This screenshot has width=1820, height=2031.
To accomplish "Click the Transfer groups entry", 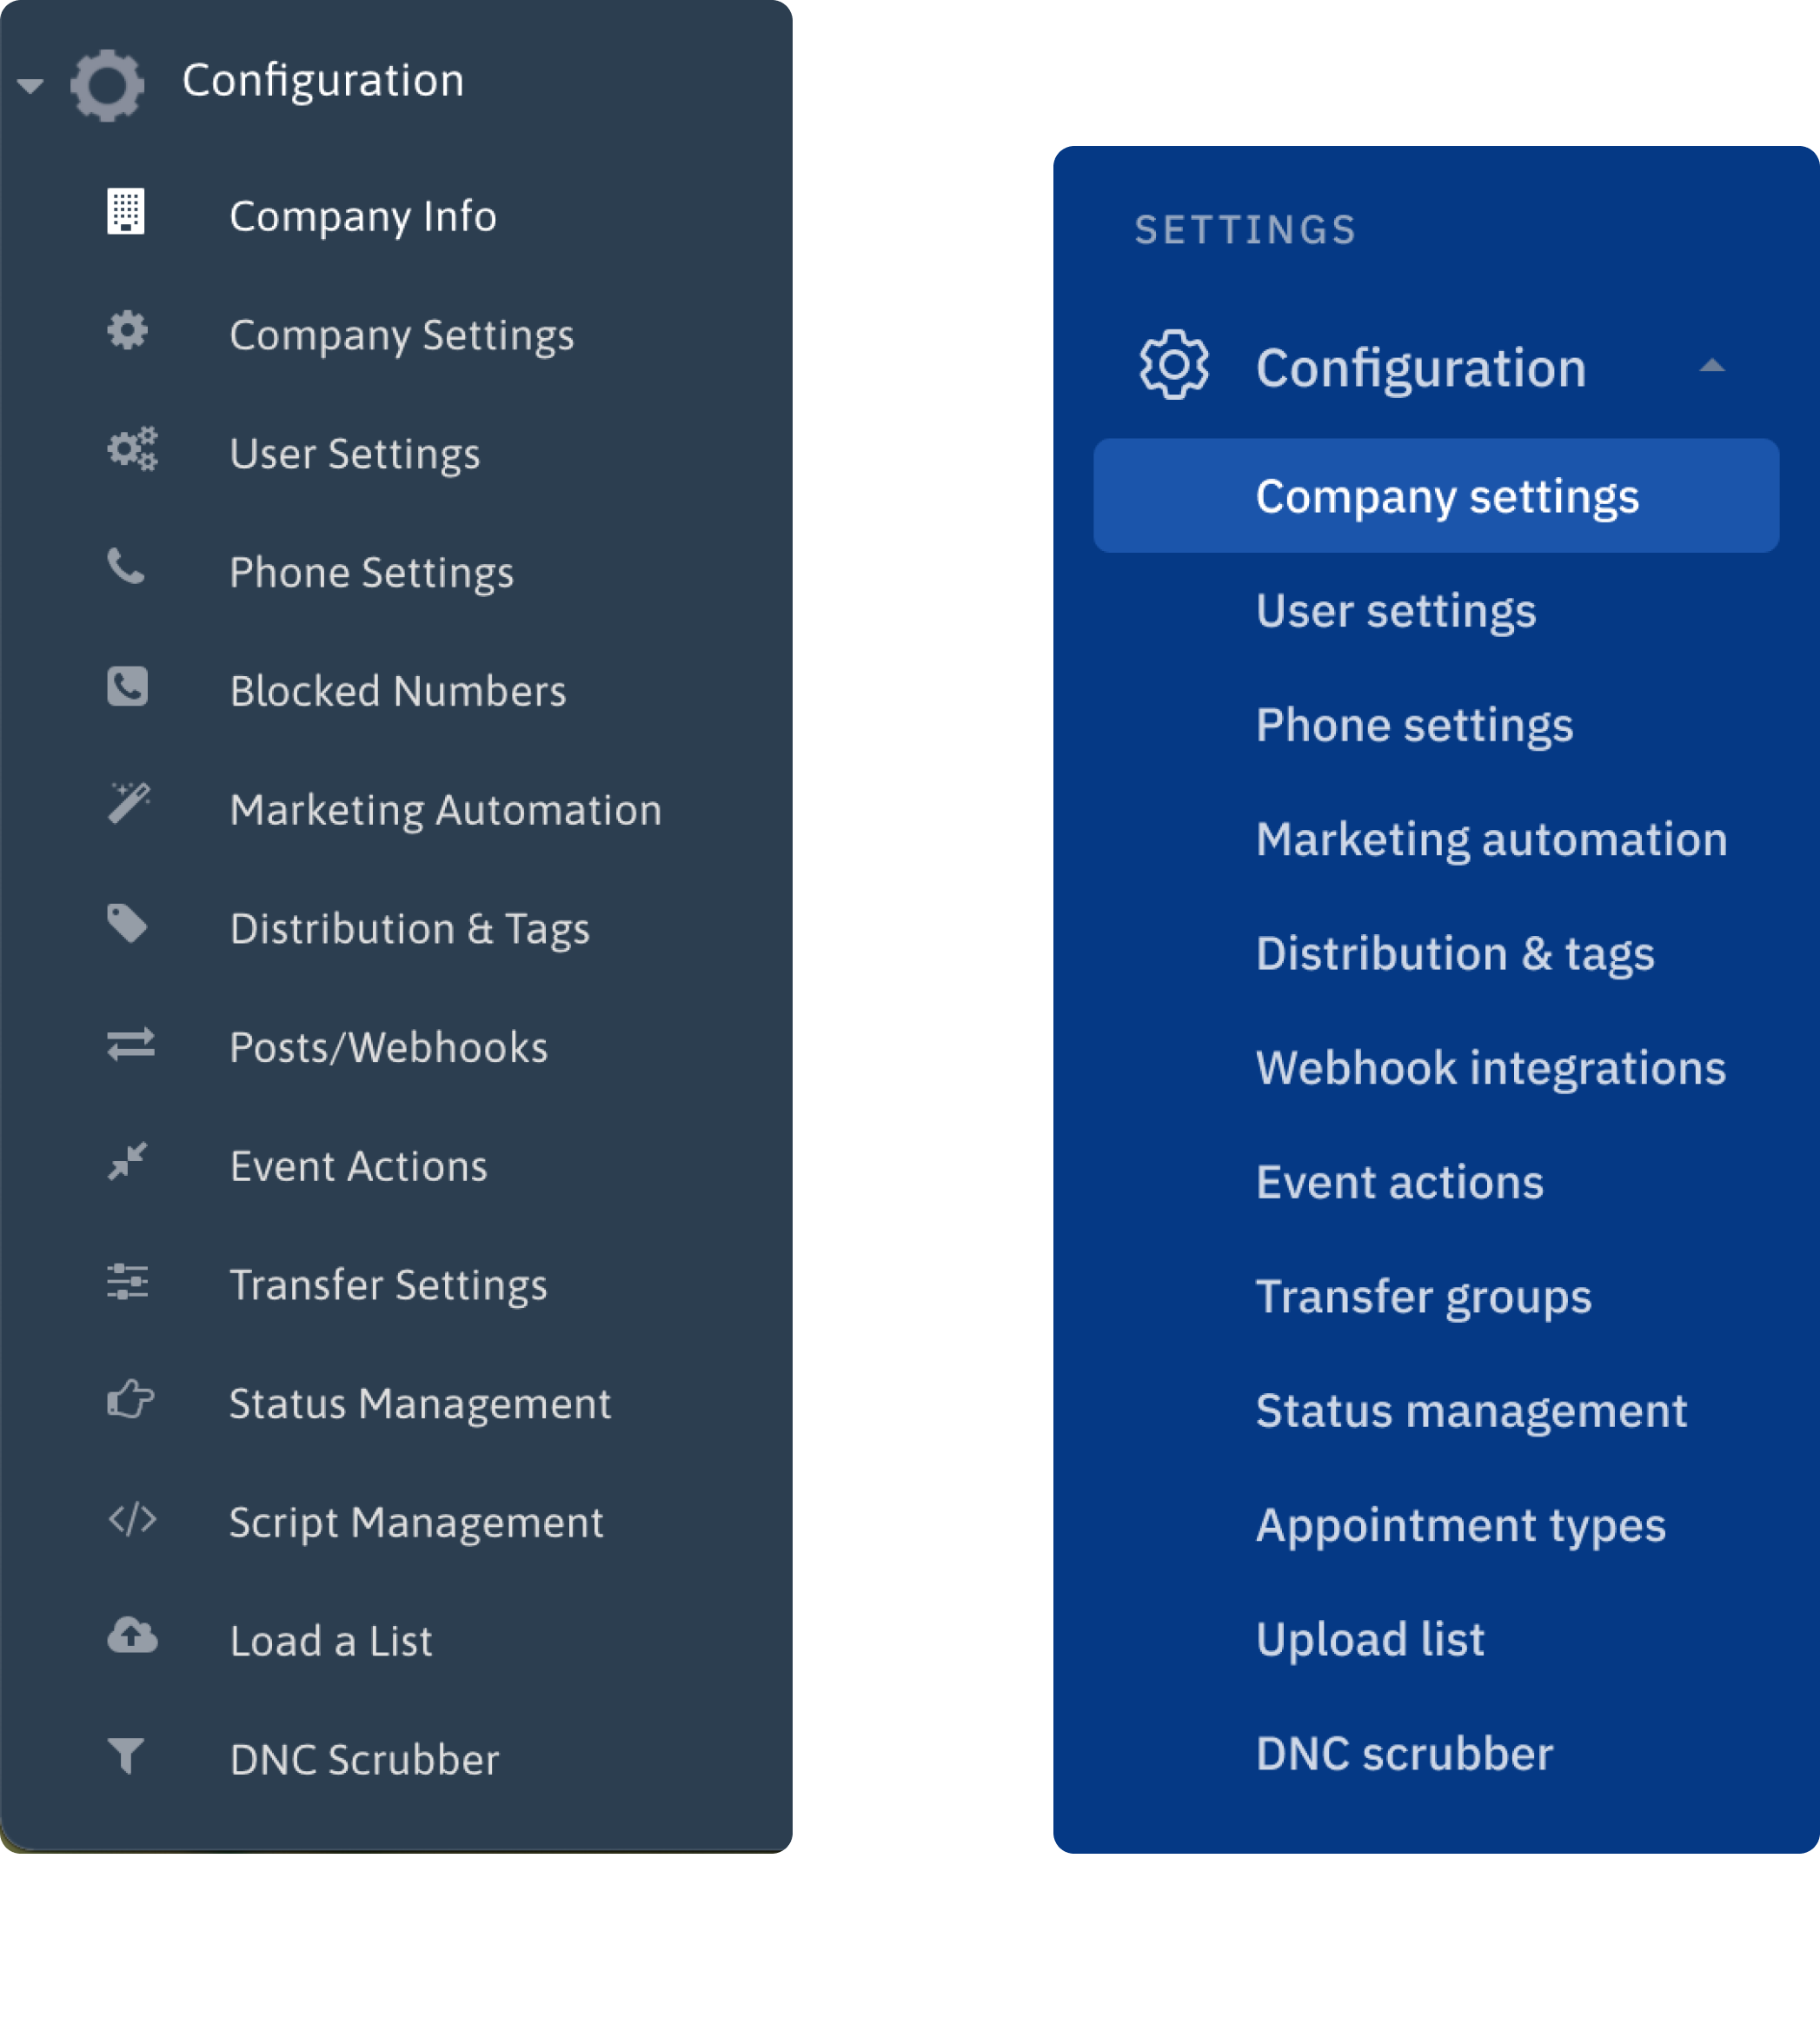I will pos(1423,1296).
